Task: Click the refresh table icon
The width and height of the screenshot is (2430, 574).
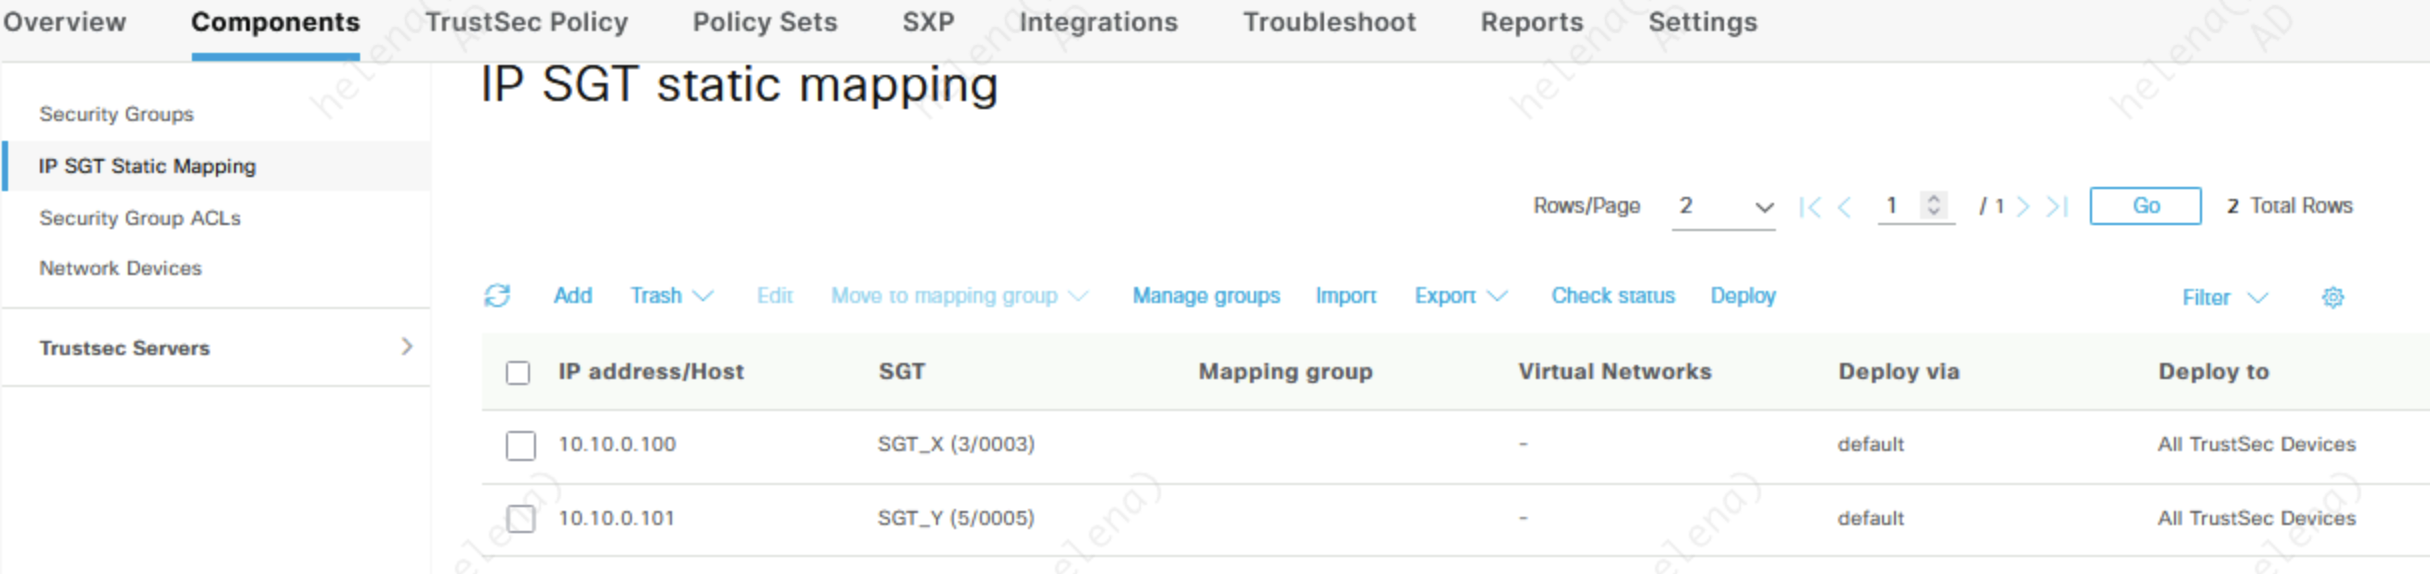Action: (x=497, y=296)
